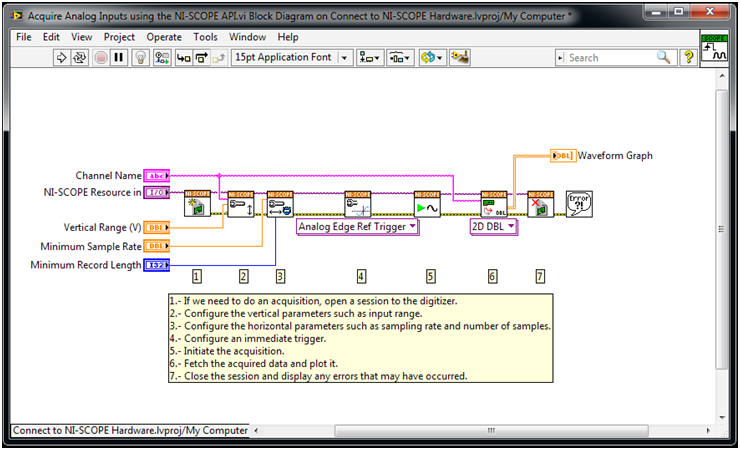This screenshot has height=450, width=740.
Task: Click the context Help question mark button
Action: pos(688,58)
